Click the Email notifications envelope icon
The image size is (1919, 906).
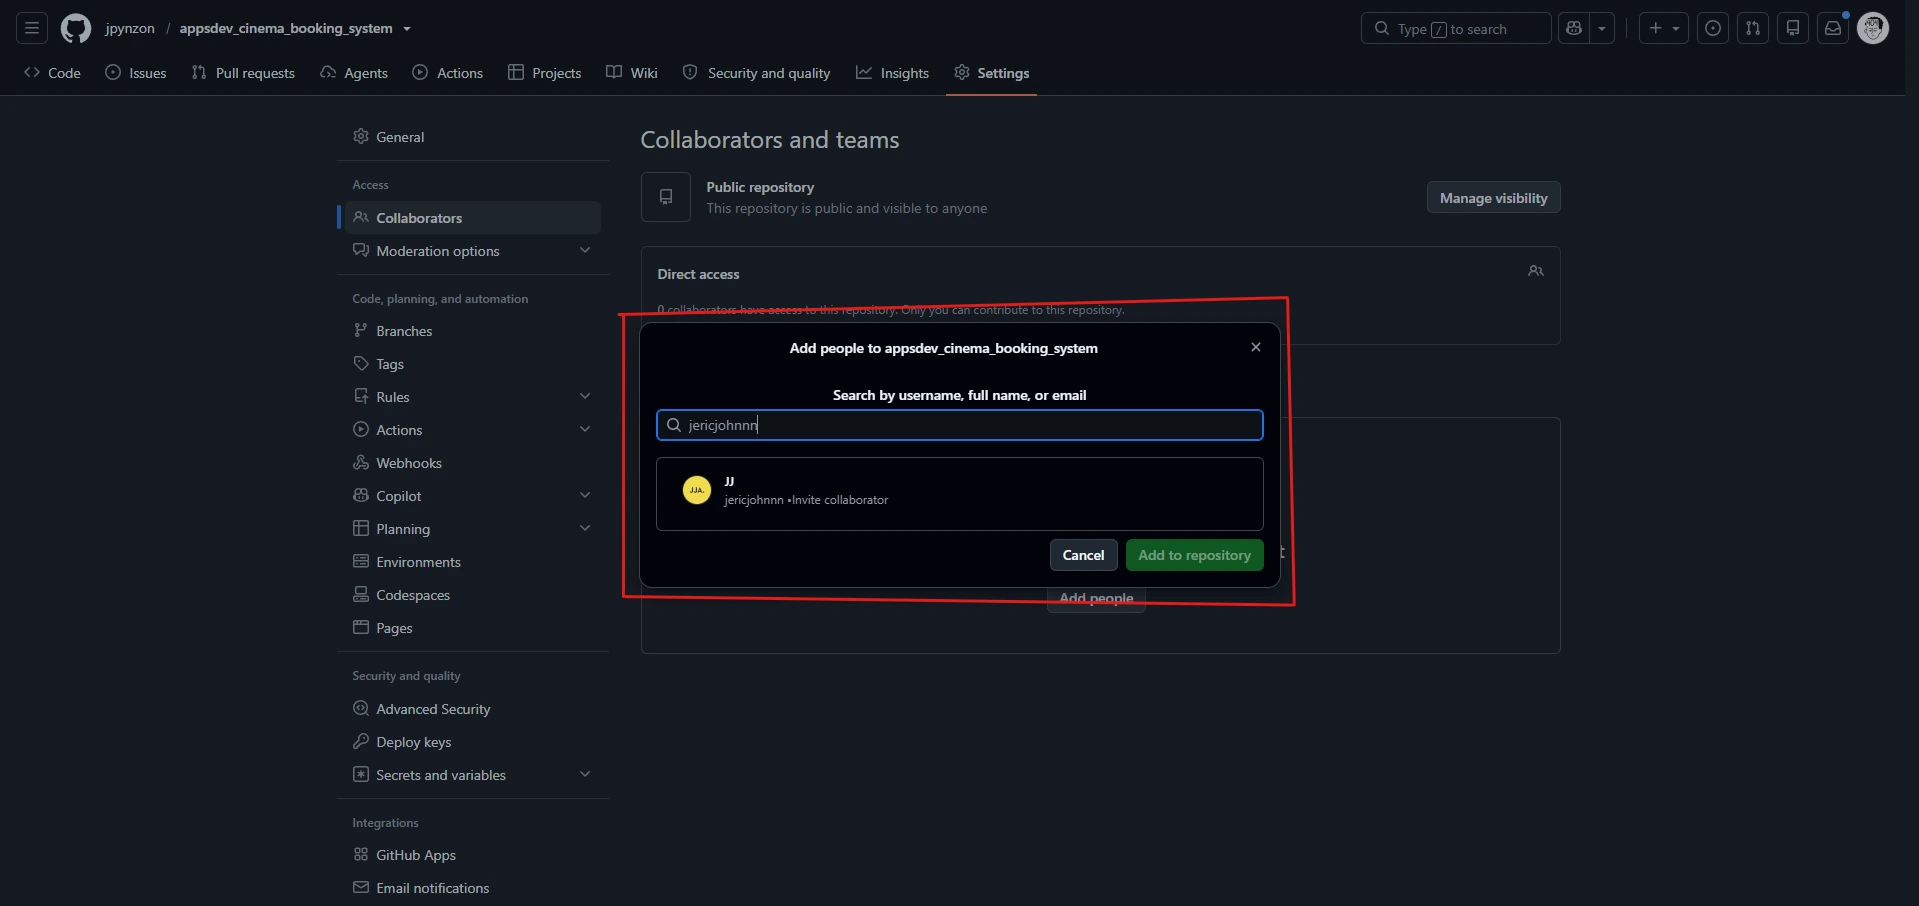(361, 888)
